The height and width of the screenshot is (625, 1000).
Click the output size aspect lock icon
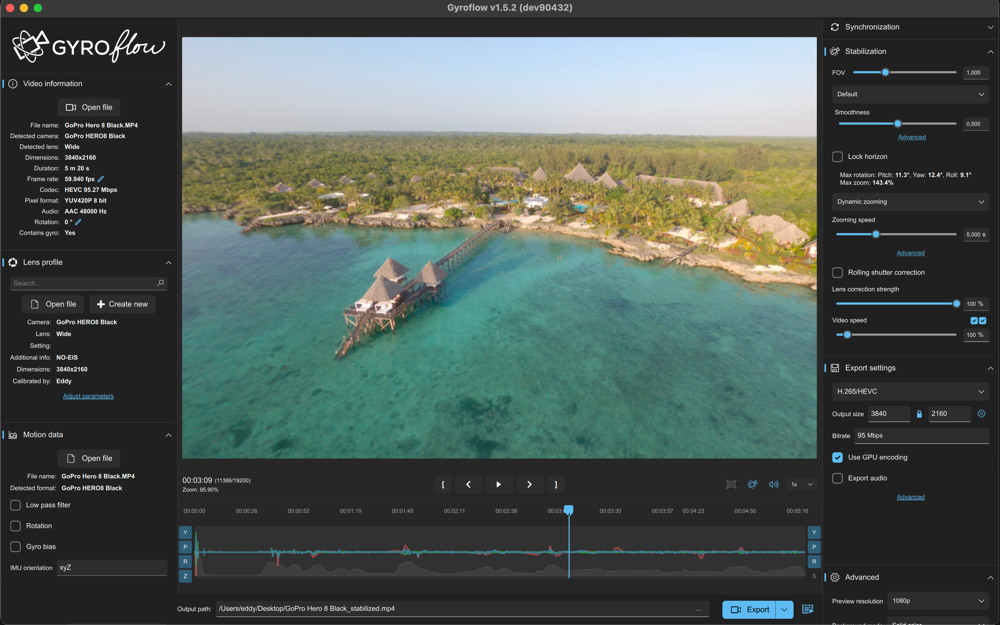(919, 414)
